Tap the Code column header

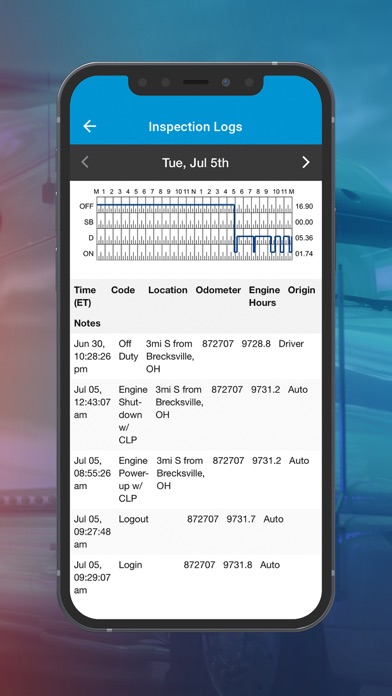click(x=123, y=290)
